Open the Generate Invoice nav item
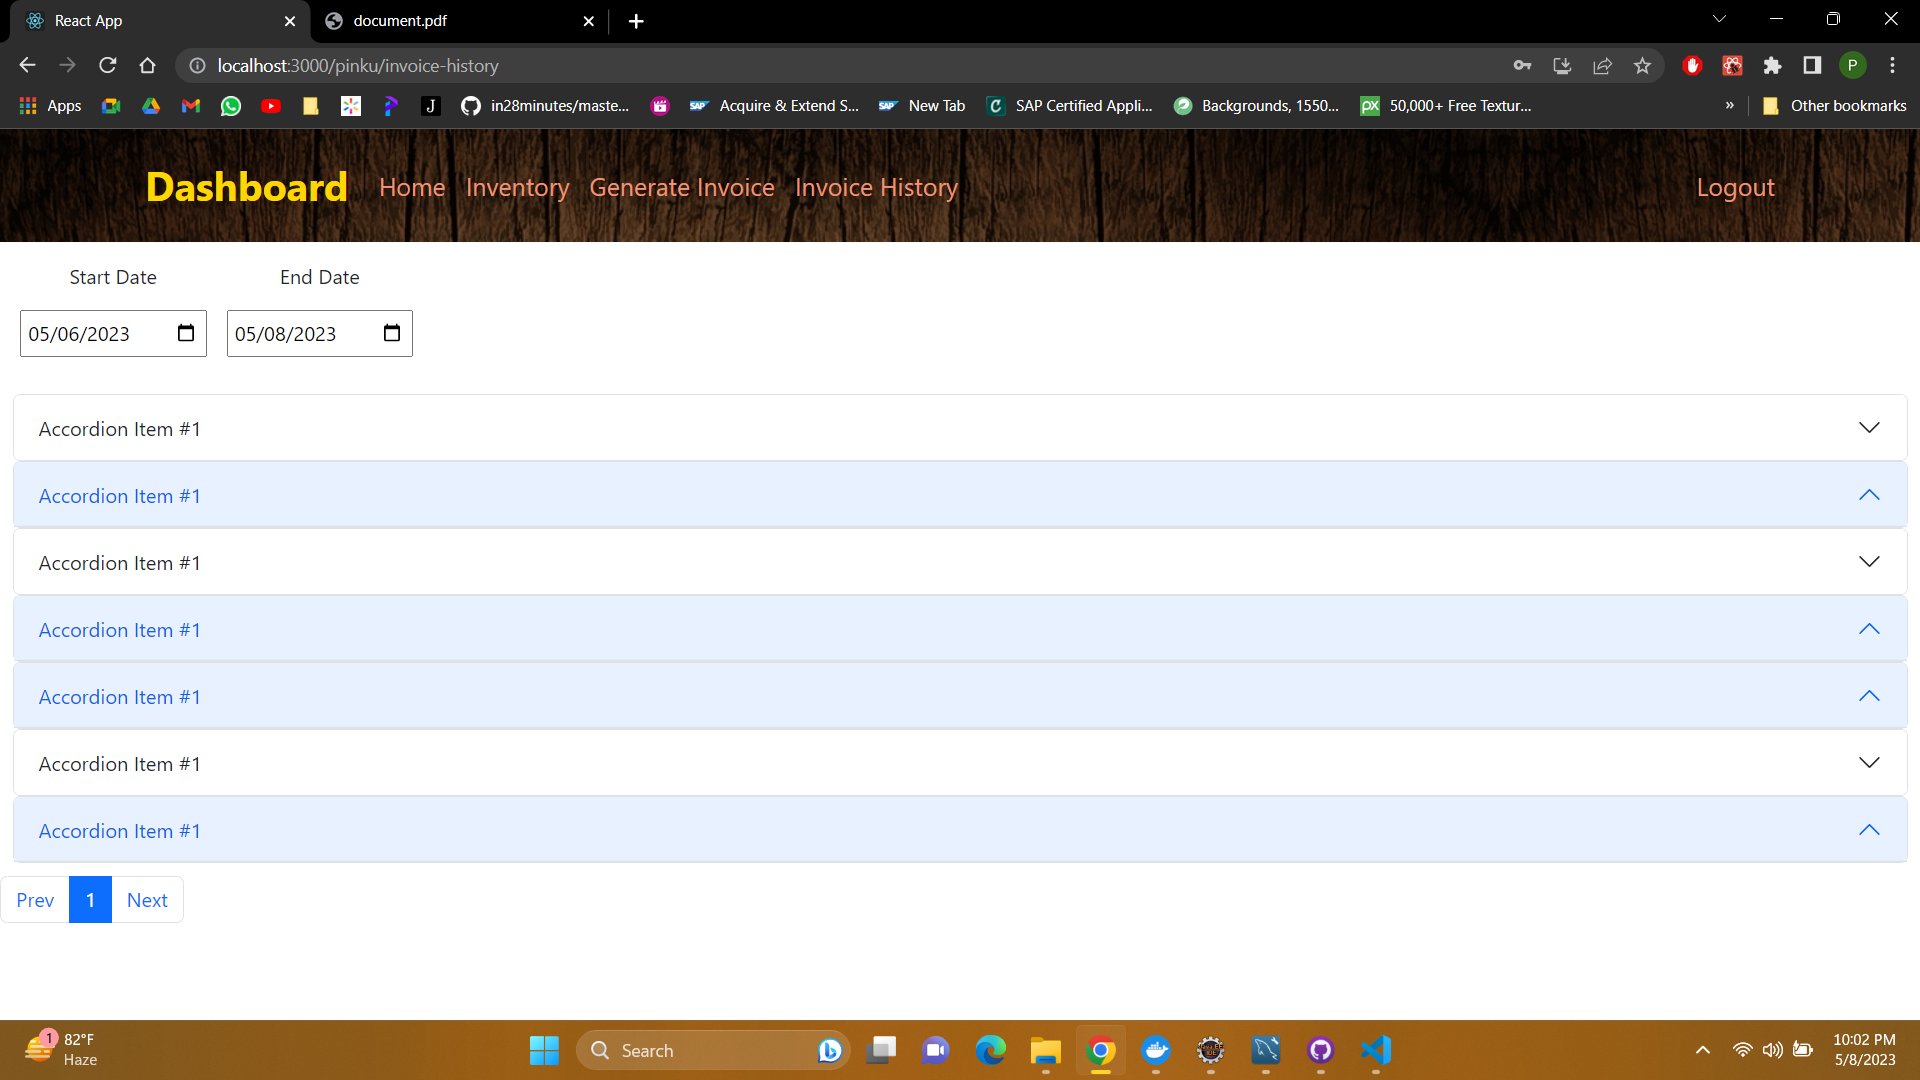This screenshot has height=1080, width=1920. coord(682,187)
